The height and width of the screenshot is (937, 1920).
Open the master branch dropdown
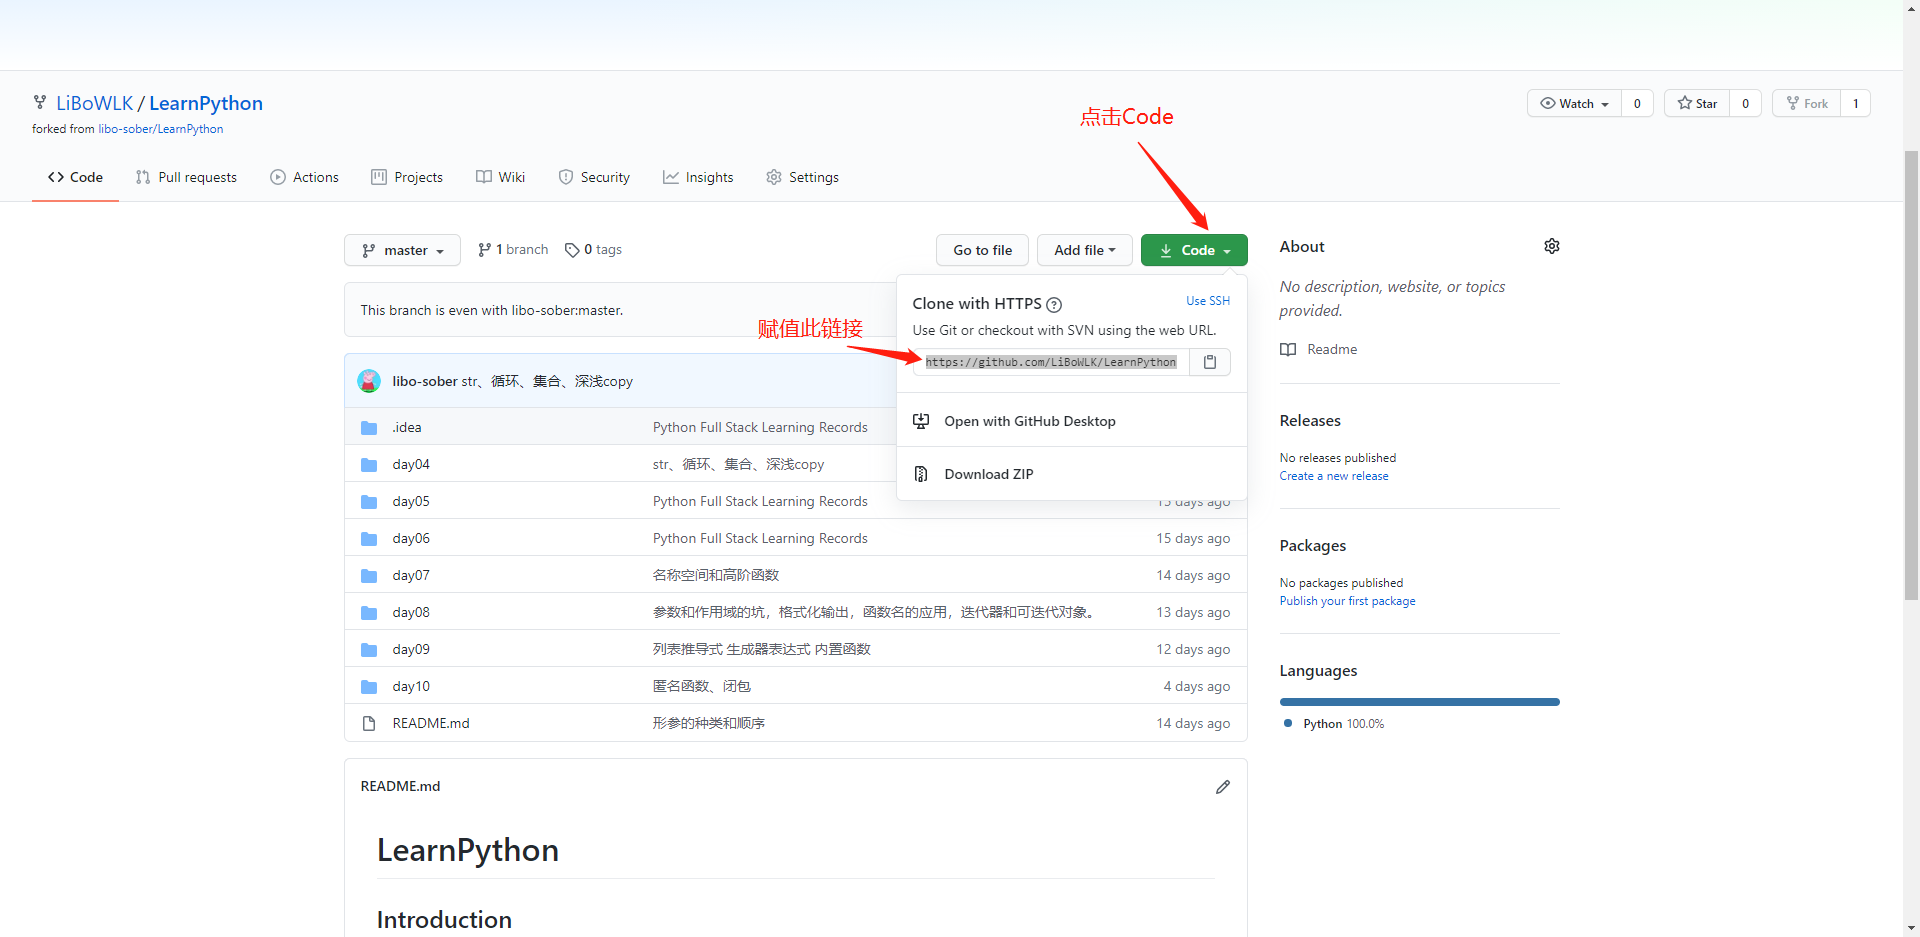pyautogui.click(x=402, y=250)
